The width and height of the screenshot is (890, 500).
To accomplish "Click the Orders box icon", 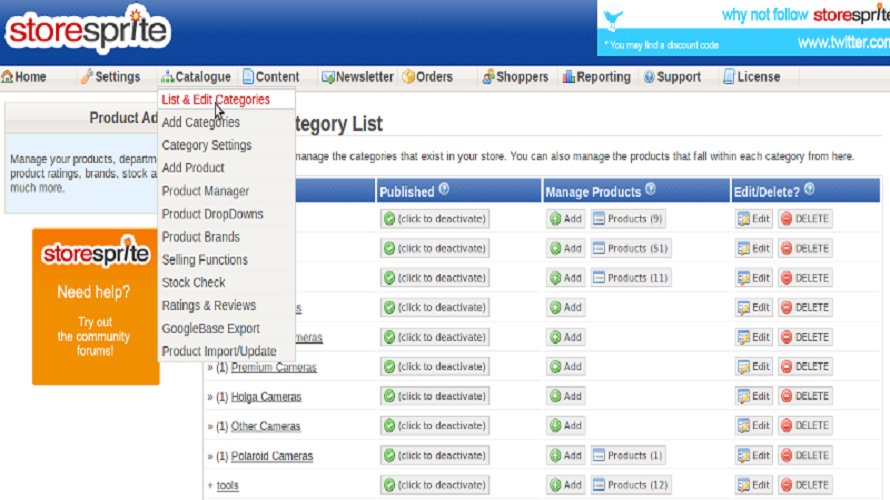I will point(409,77).
